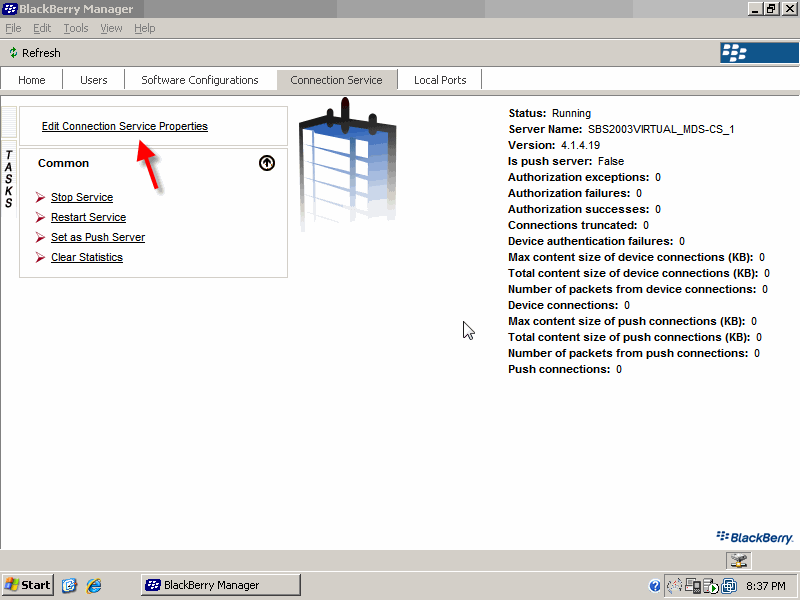Screen dimensions: 800x600
Task: Open the BlackBerry Manager title bar icon menu
Action: click(10, 9)
